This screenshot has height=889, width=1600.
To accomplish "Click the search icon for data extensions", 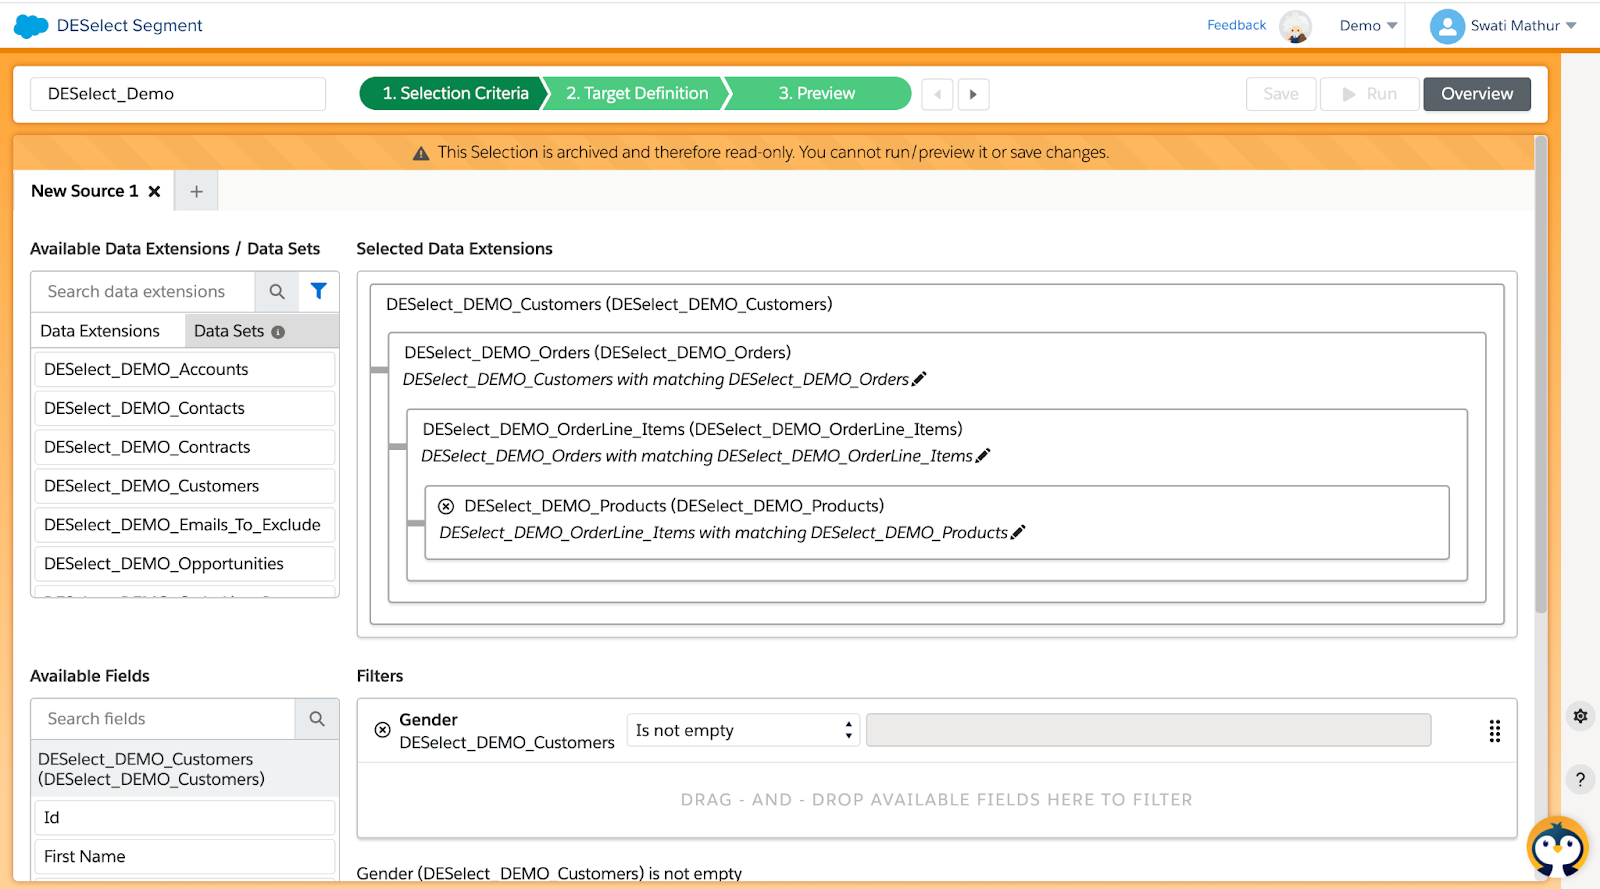I will pyautogui.click(x=277, y=291).
